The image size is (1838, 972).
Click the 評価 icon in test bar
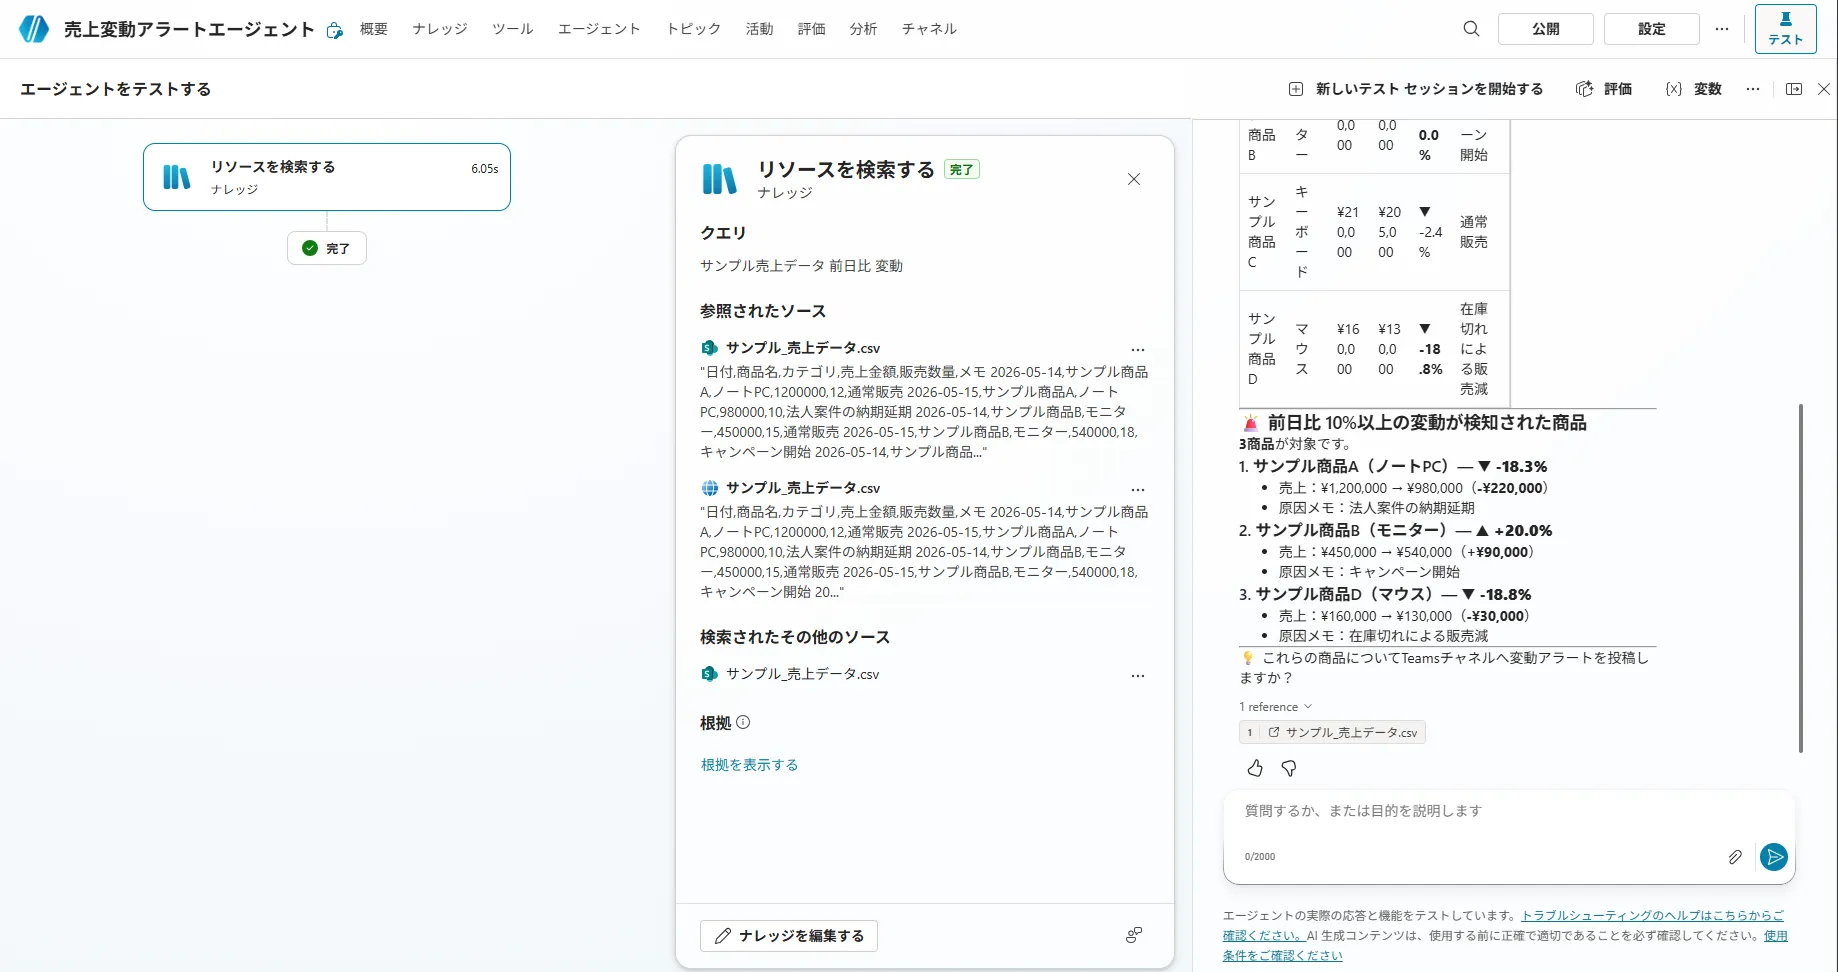1584,89
